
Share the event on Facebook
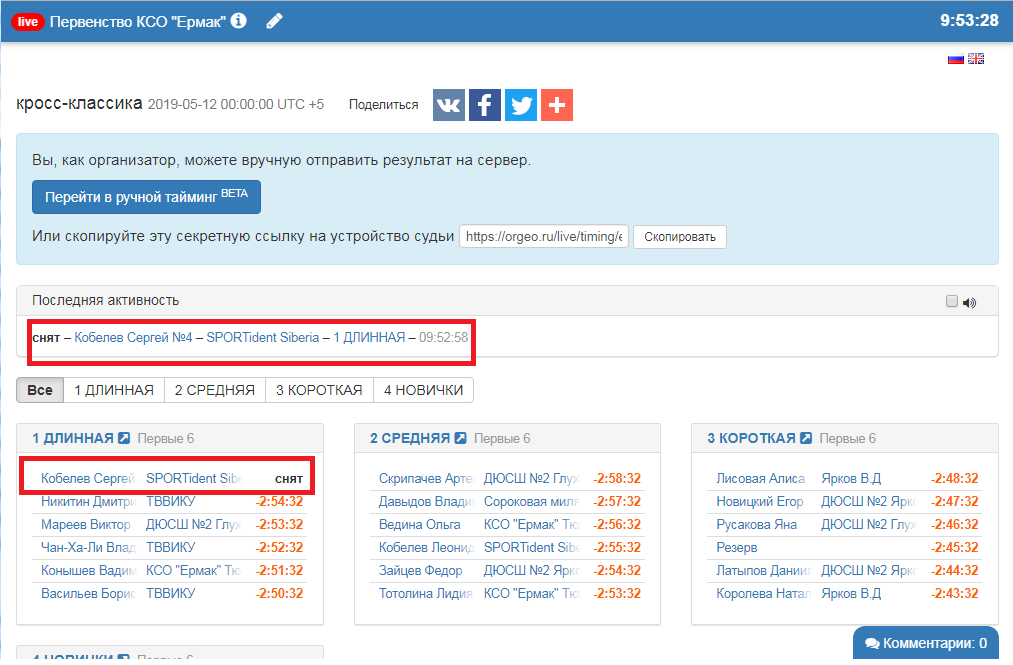(485, 105)
